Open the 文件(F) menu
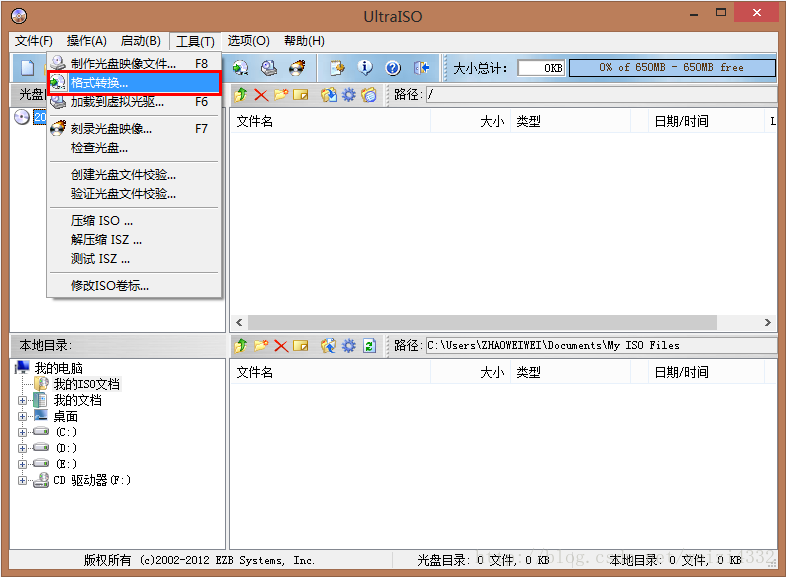 click(34, 41)
